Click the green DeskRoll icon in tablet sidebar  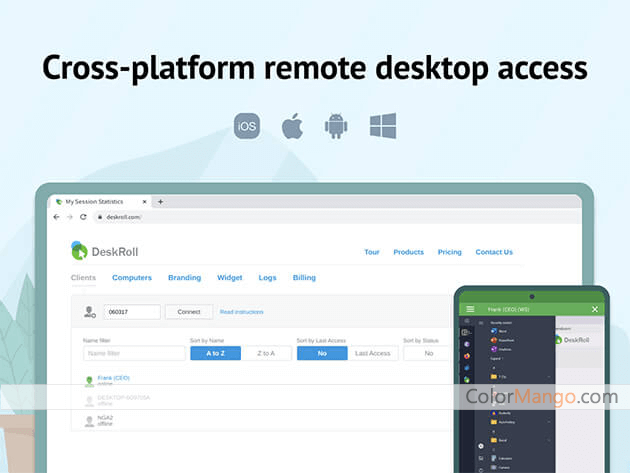pyautogui.click(x=466, y=379)
